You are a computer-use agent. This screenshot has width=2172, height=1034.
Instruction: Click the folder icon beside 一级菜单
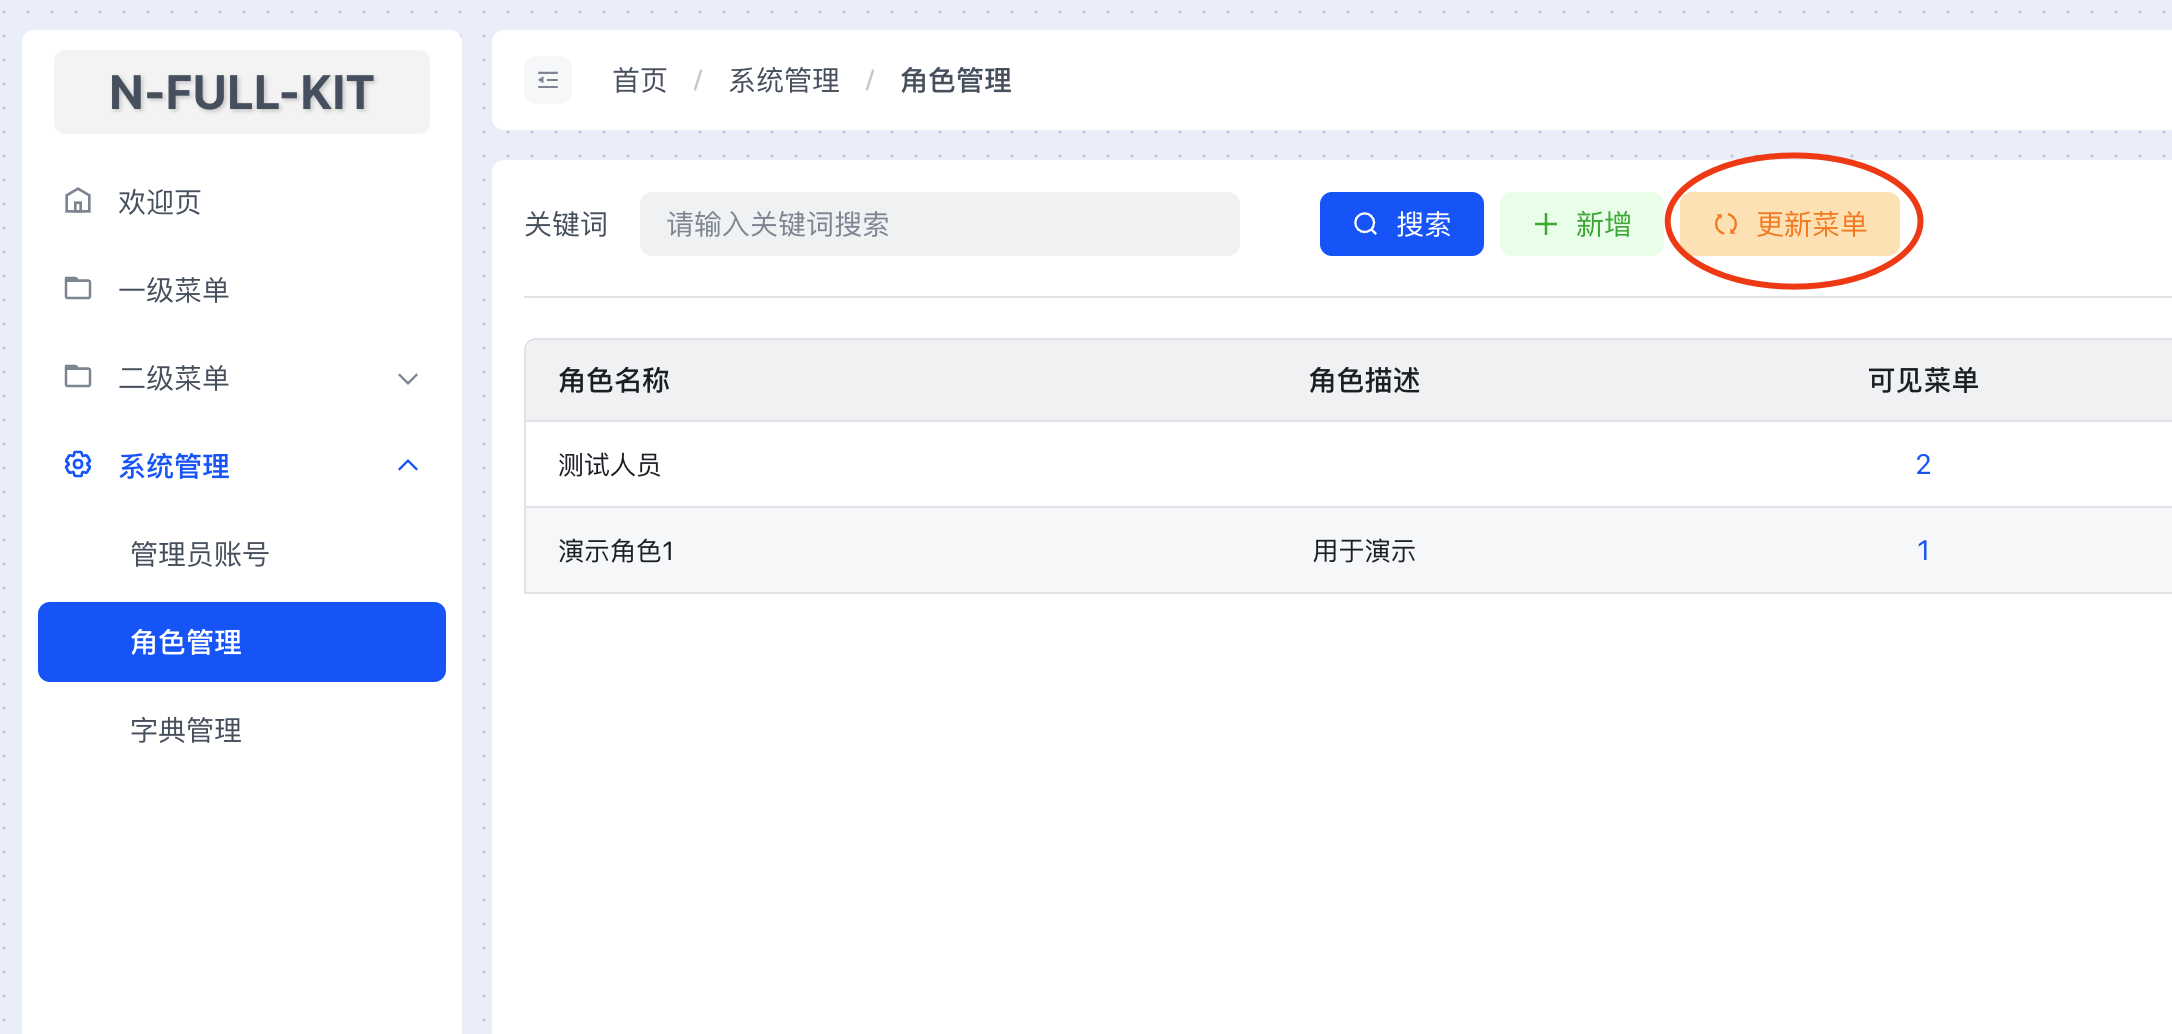tap(78, 289)
